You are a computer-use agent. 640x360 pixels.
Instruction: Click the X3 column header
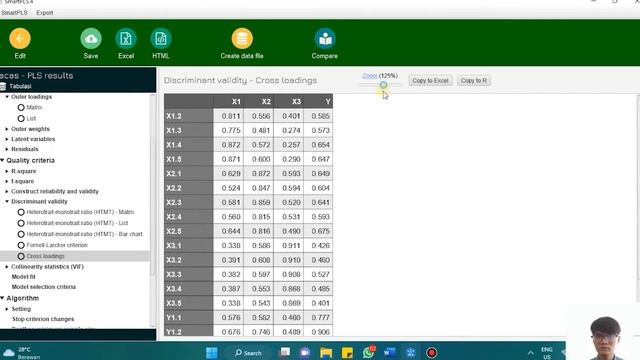[x=289, y=101]
